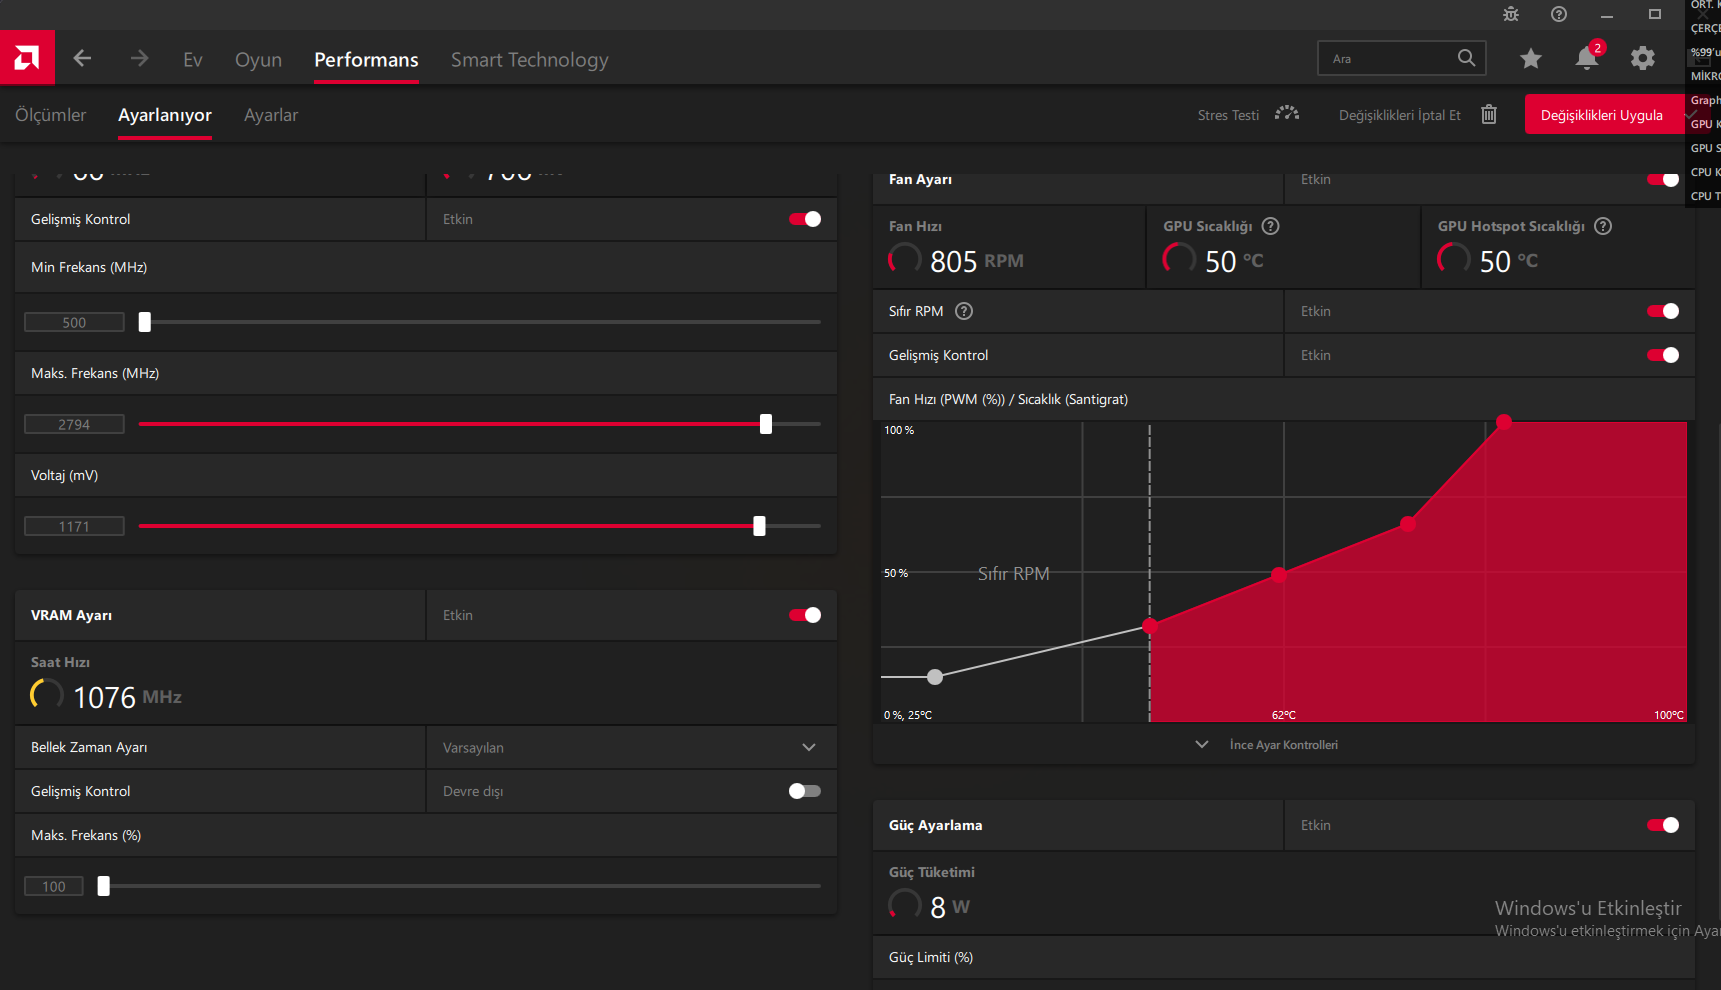The image size is (1721, 990).
Task: Open notifications bell icon
Action: coord(1587,58)
